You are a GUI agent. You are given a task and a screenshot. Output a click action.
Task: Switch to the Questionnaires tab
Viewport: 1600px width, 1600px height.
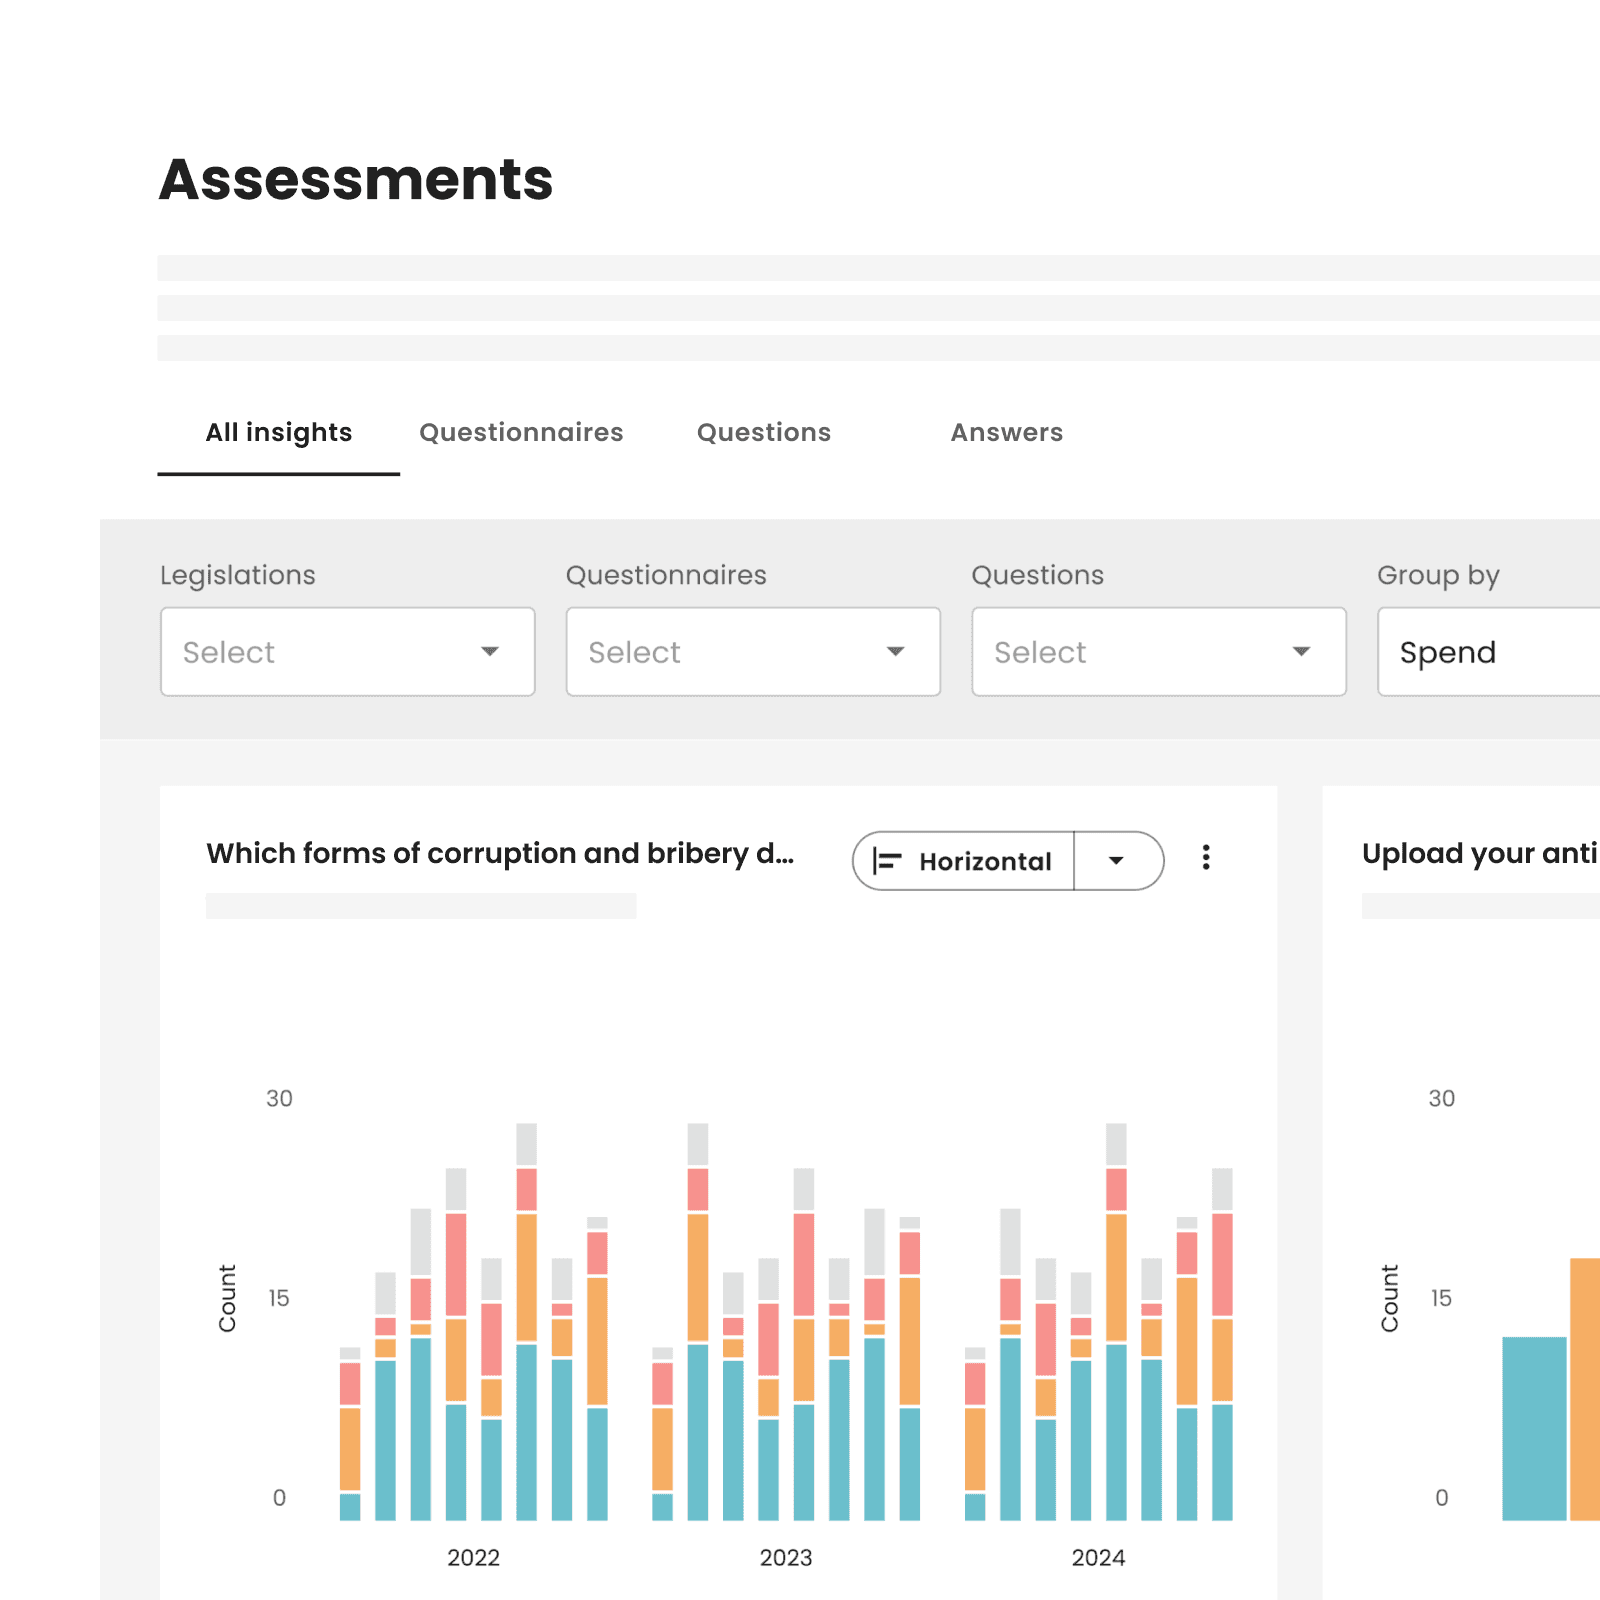(x=521, y=432)
